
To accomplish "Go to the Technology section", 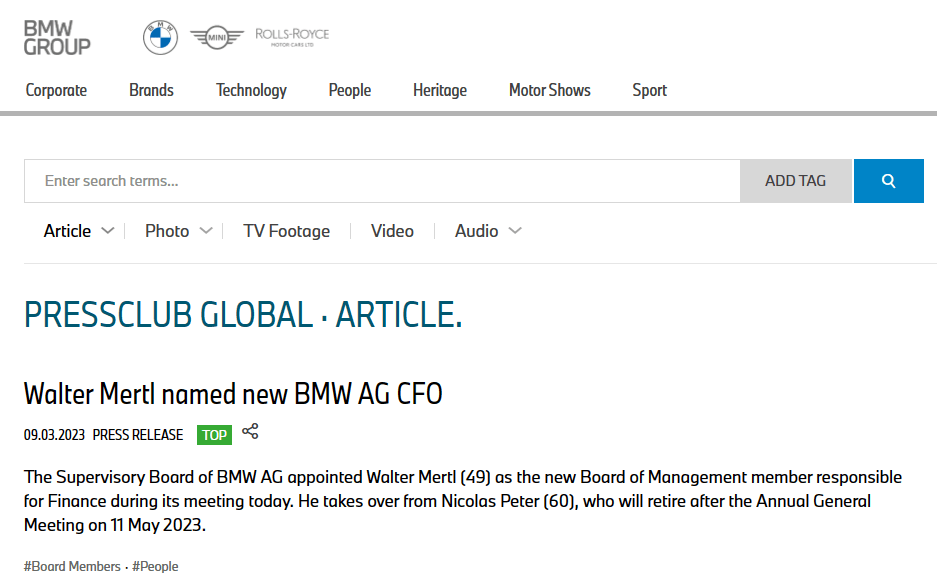I will 251,90.
